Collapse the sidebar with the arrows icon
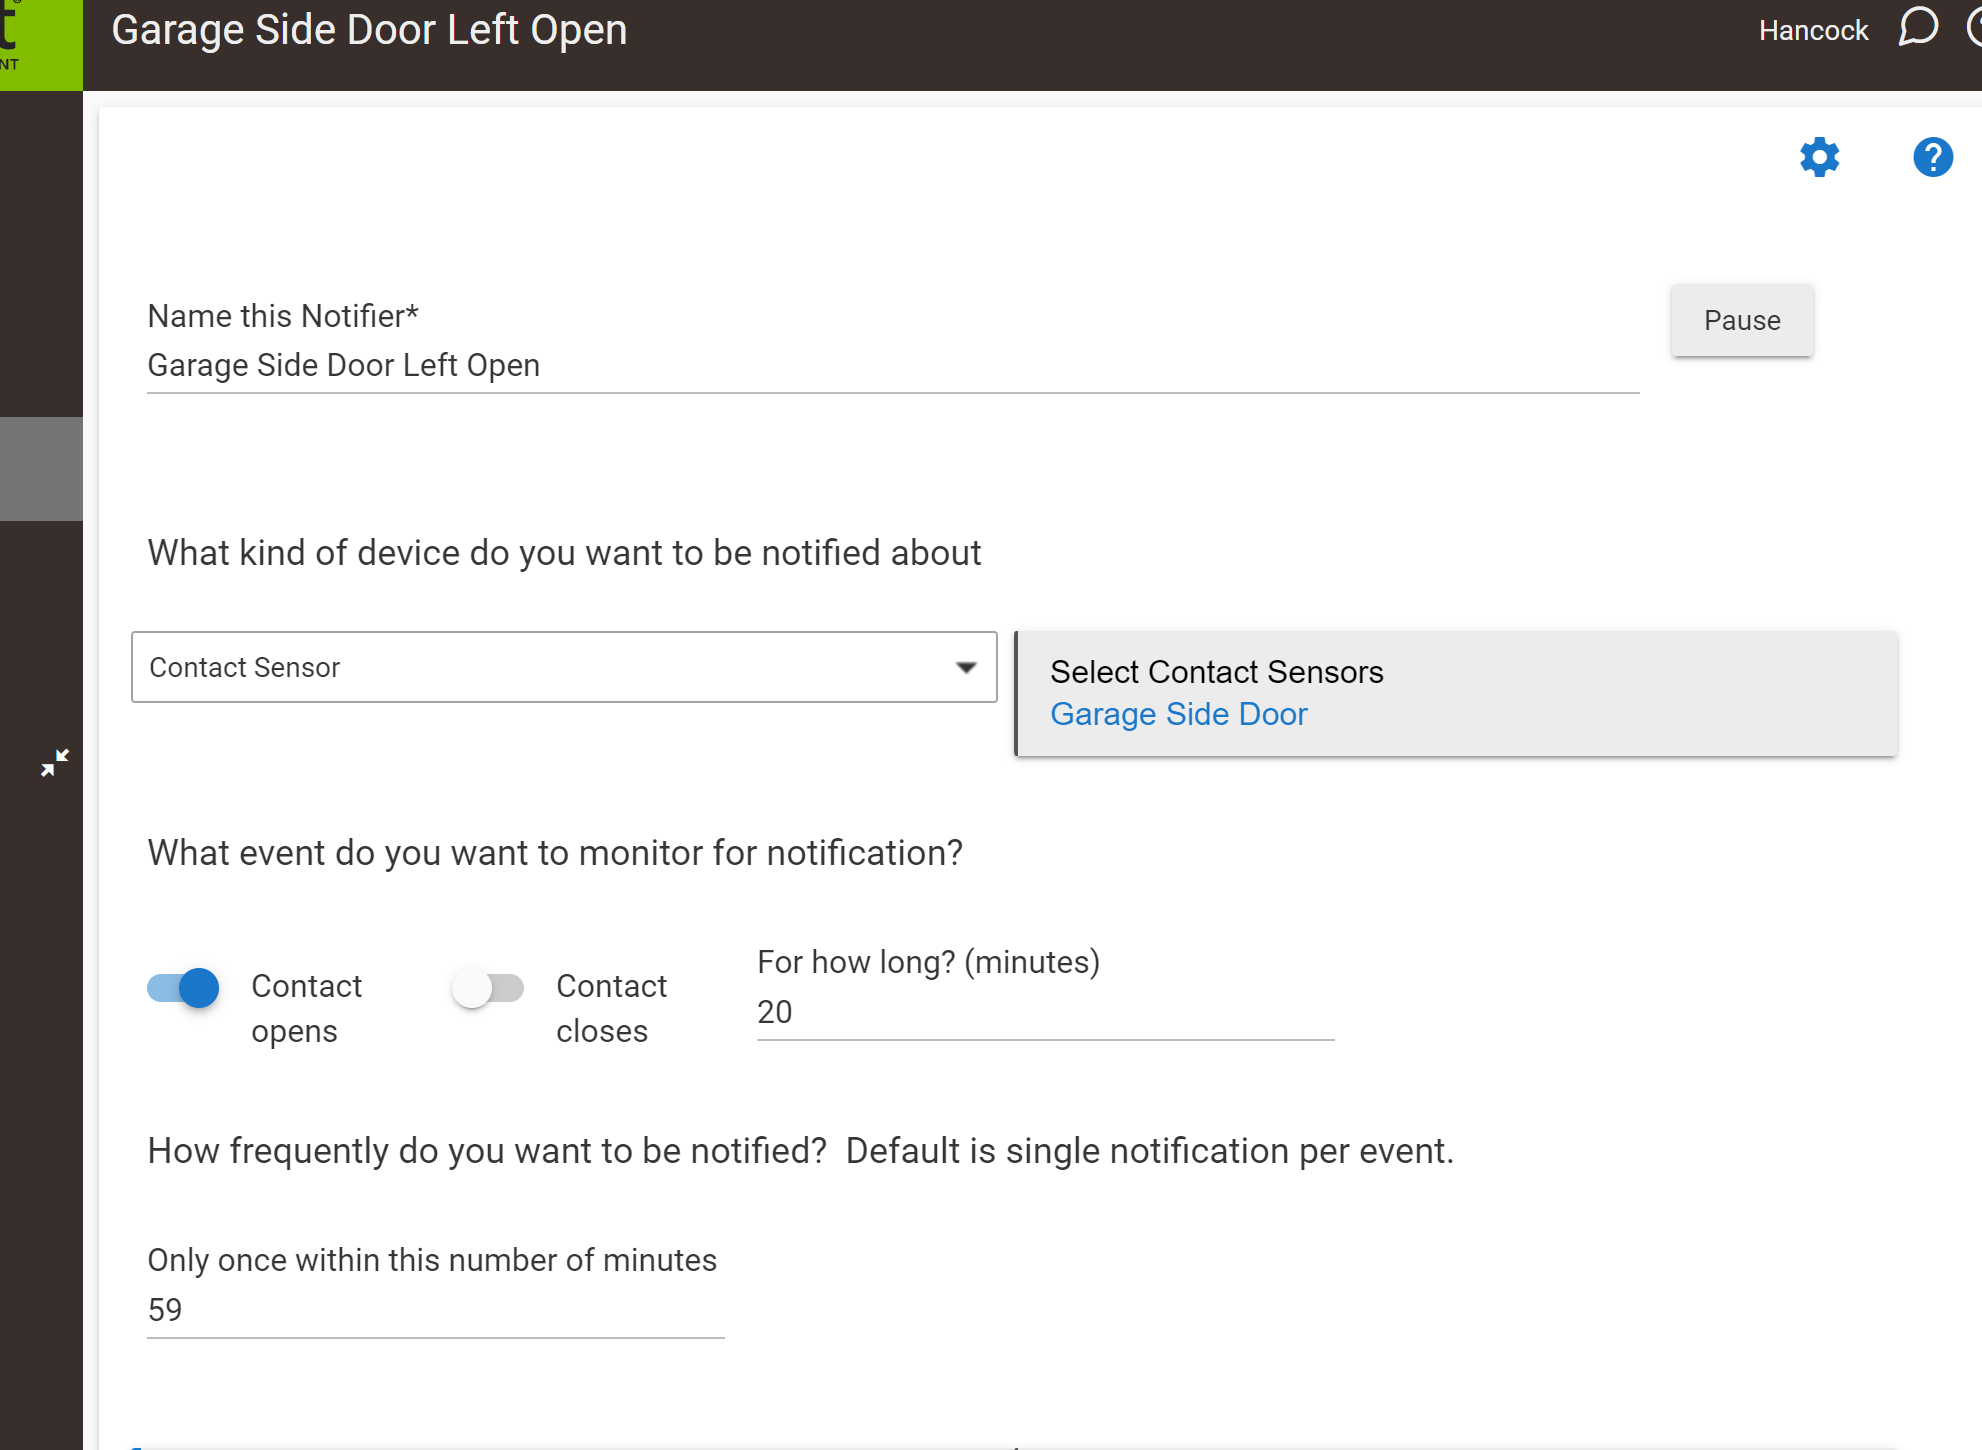The height and width of the screenshot is (1450, 1982). point(55,763)
